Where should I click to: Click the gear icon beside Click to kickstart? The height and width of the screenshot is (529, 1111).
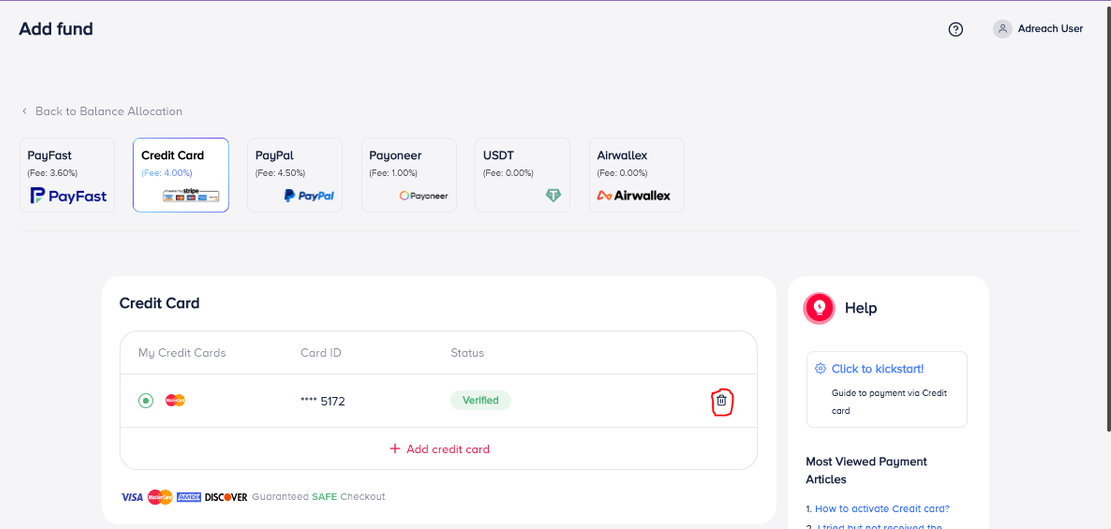click(x=820, y=369)
